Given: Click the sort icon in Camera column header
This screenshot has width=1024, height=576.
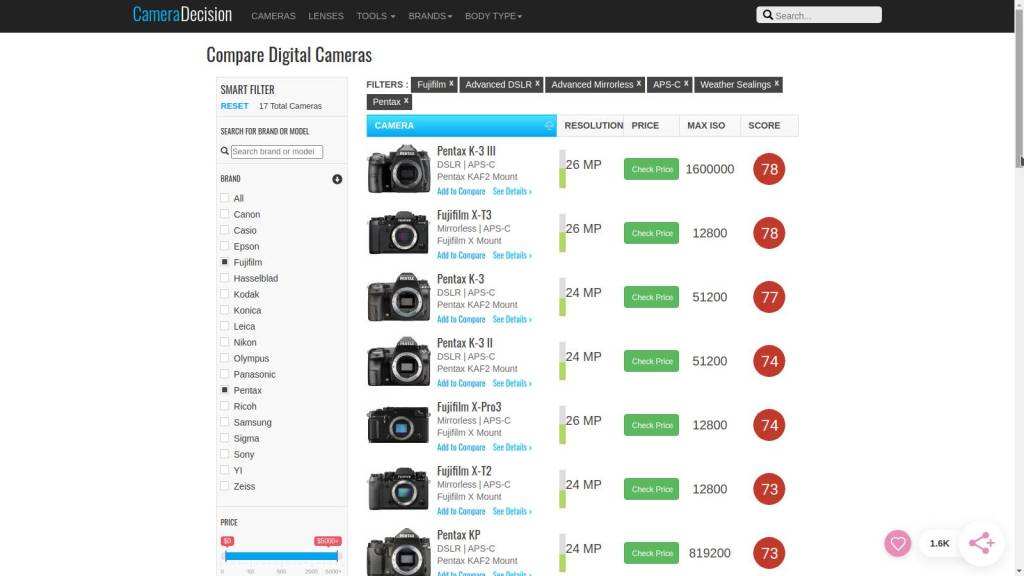Looking at the screenshot, I should [x=549, y=125].
